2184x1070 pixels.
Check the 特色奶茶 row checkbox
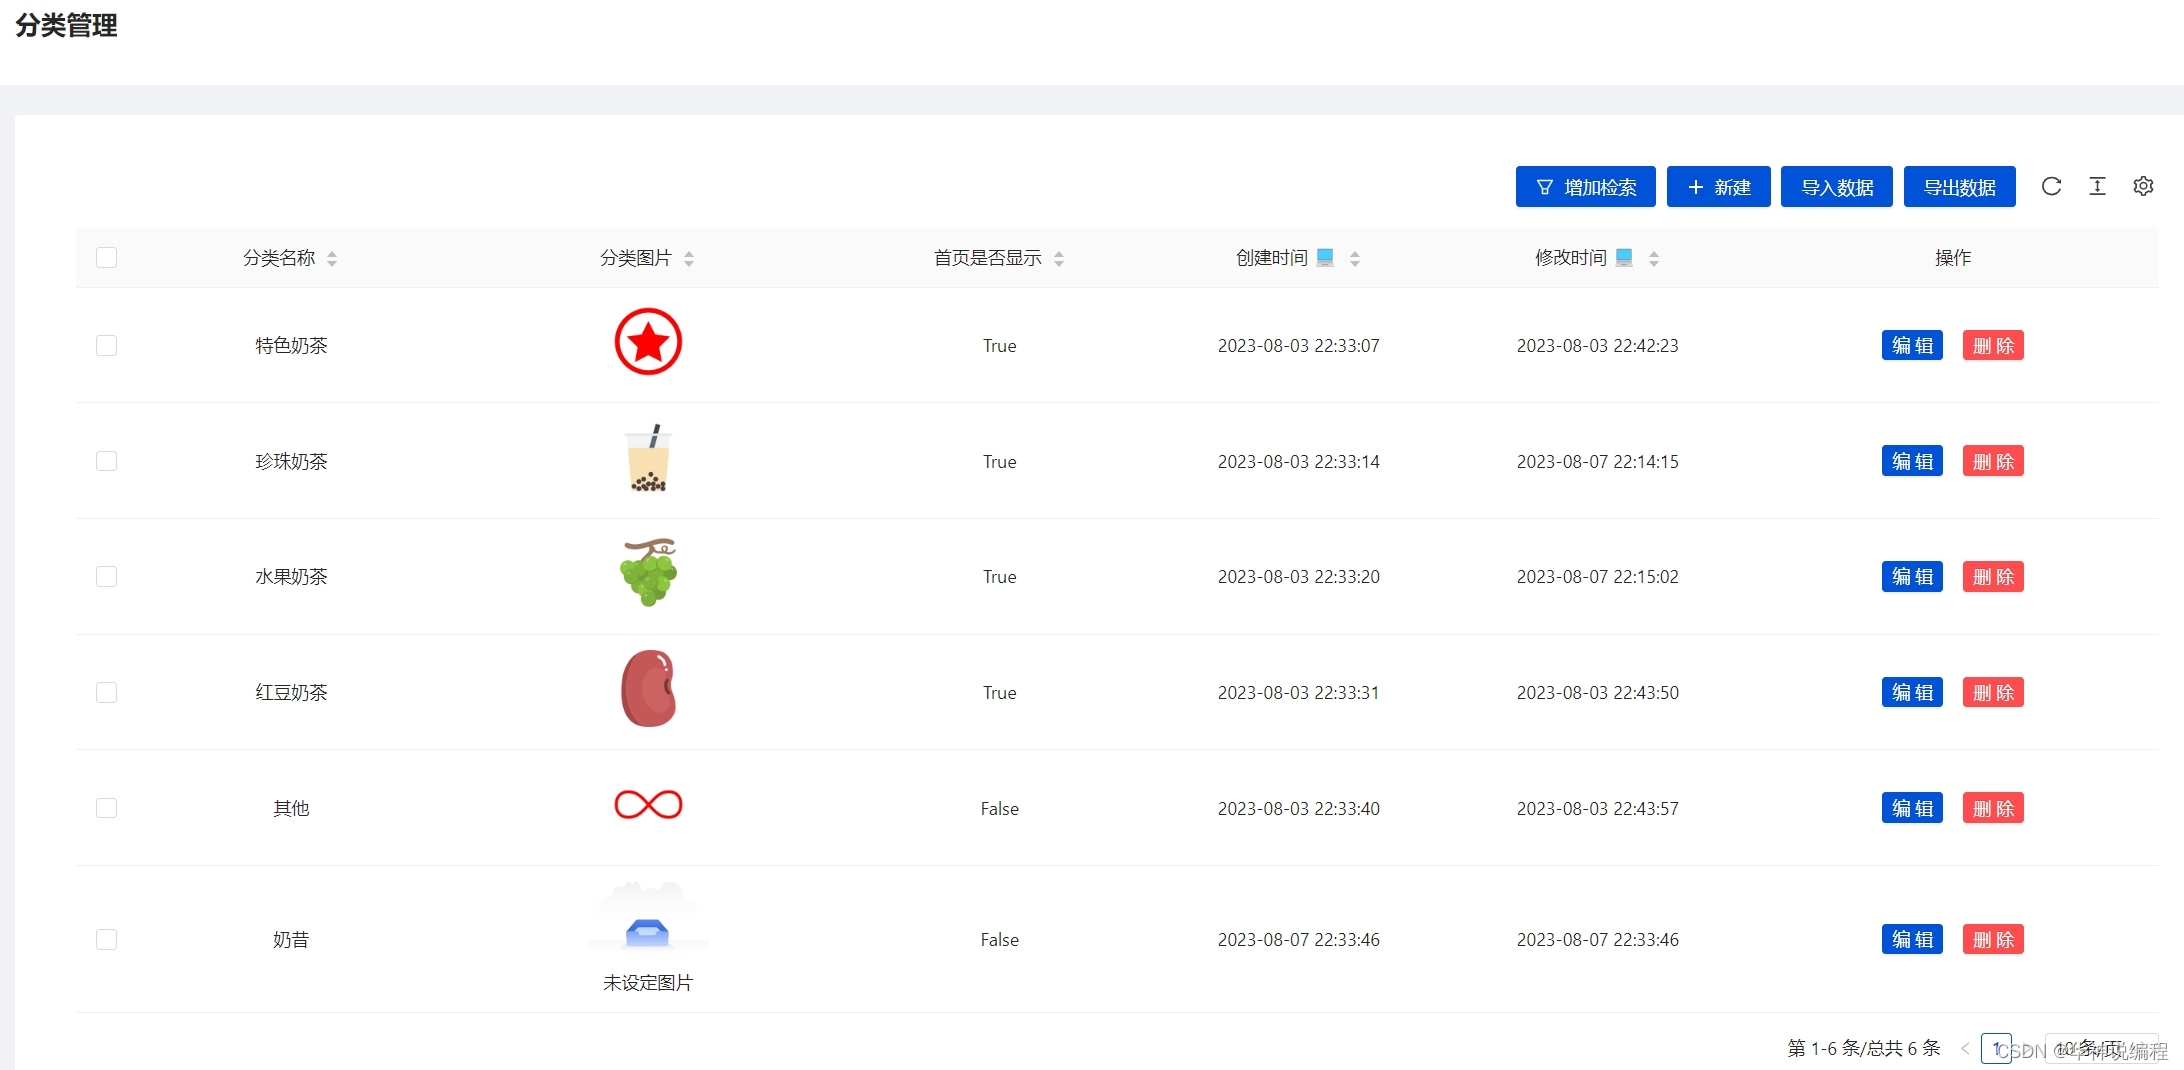coord(107,345)
